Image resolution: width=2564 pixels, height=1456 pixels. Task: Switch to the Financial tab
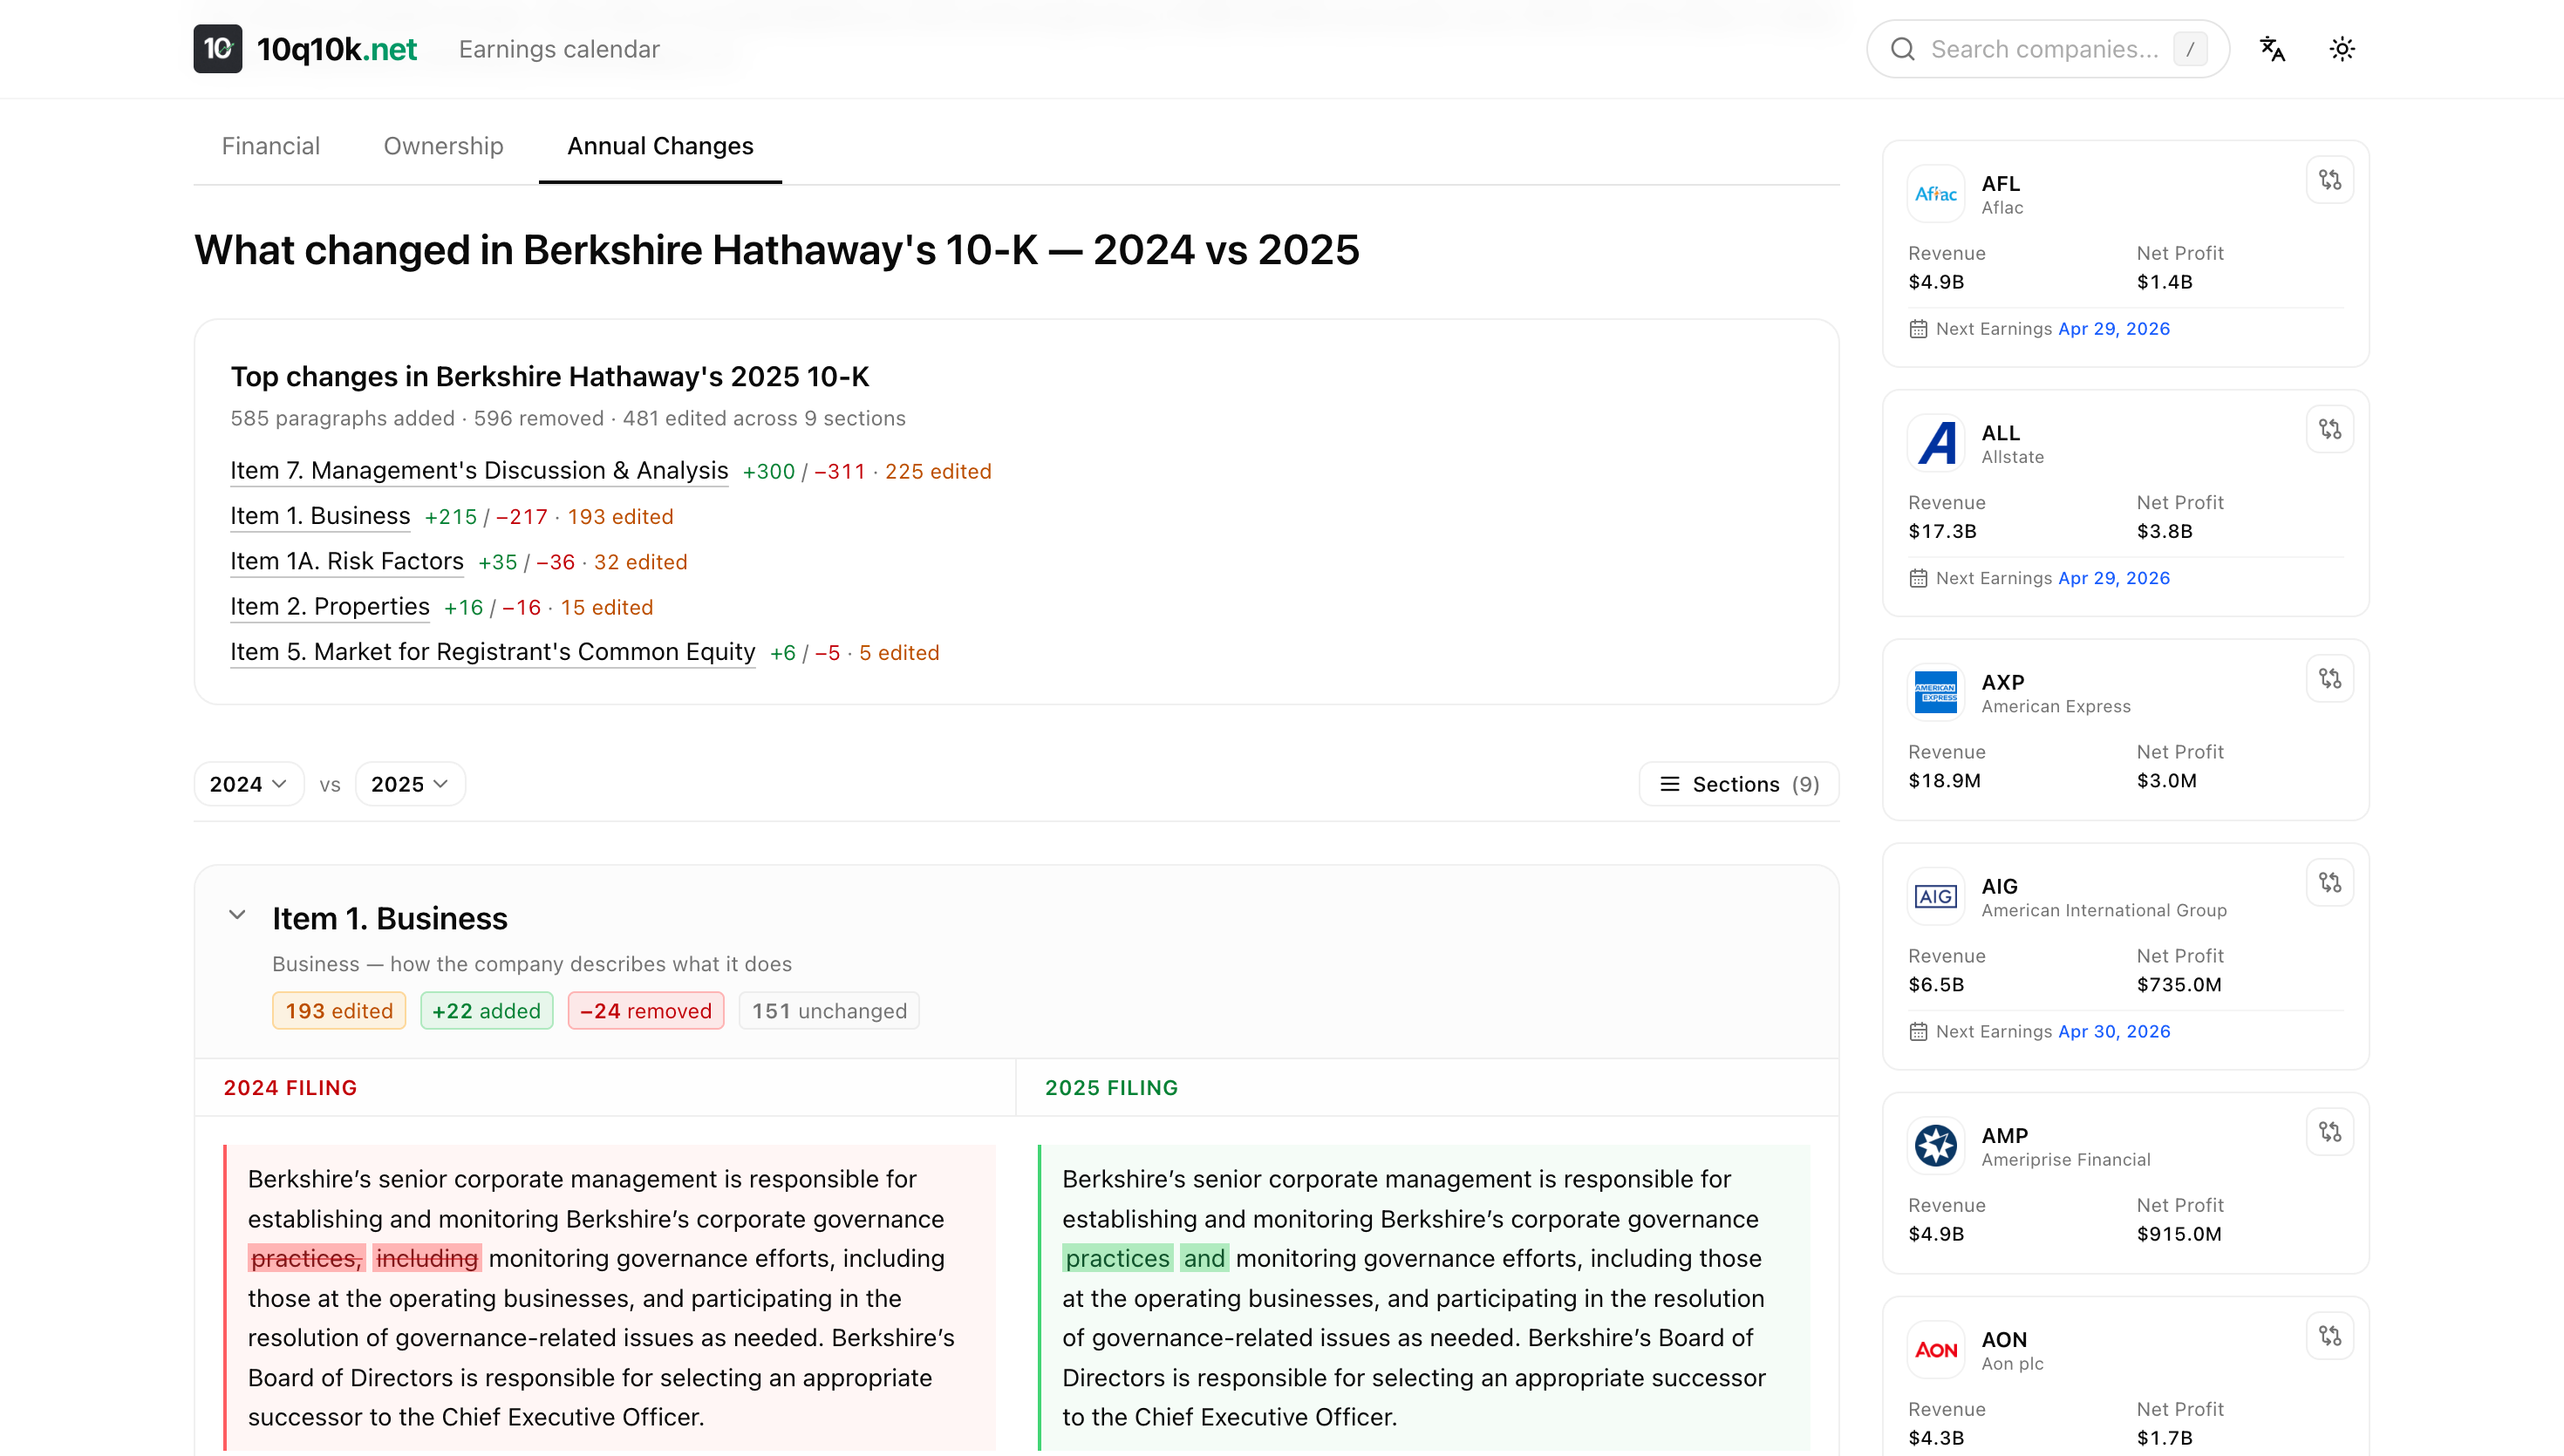tap(270, 146)
